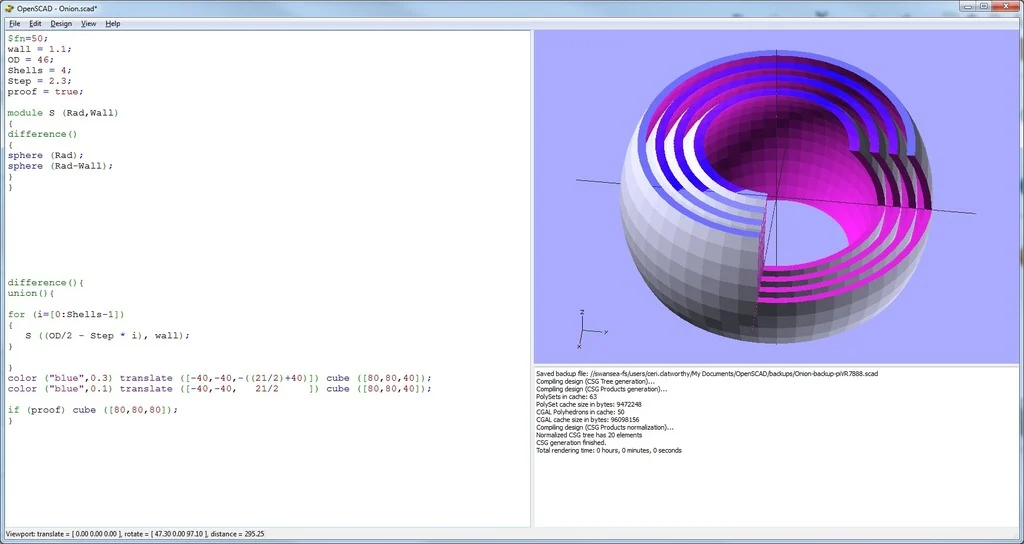1024x544 pixels.
Task: Click the code line 'sphere (Rad);'
Action: click(46, 155)
